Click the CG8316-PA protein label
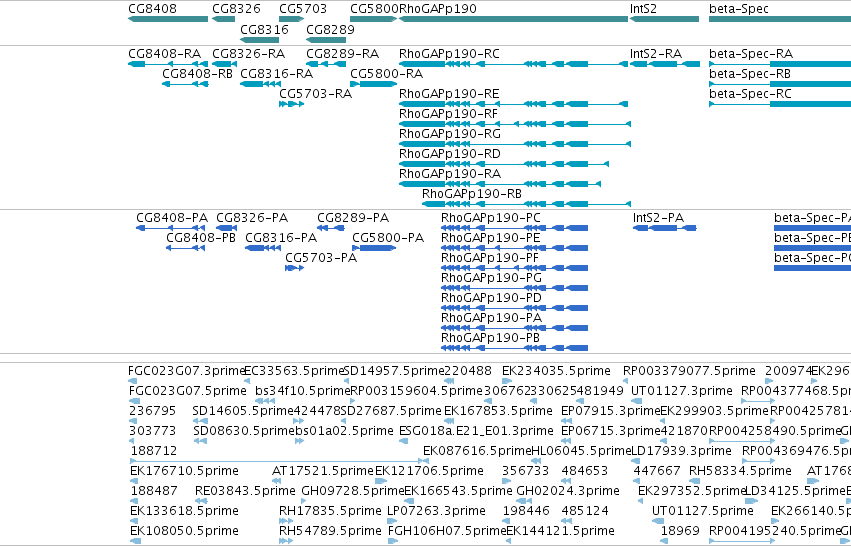851x546 pixels. 281,238
